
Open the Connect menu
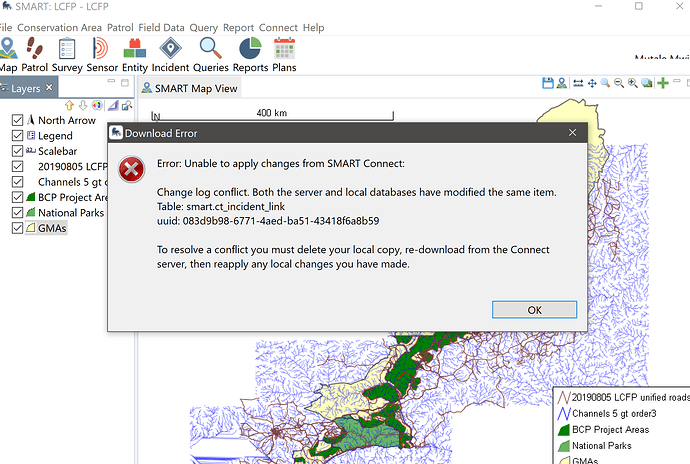278,27
